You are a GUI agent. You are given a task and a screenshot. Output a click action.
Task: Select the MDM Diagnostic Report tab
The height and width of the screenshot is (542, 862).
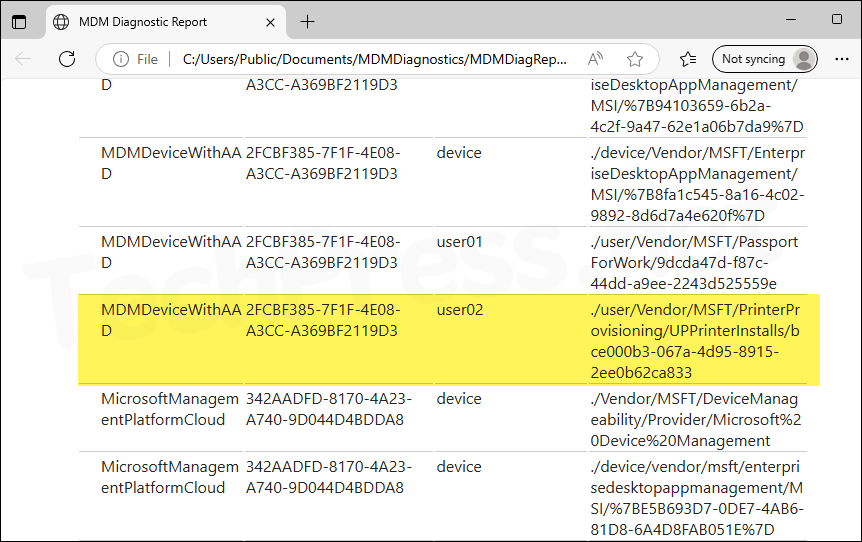(165, 22)
